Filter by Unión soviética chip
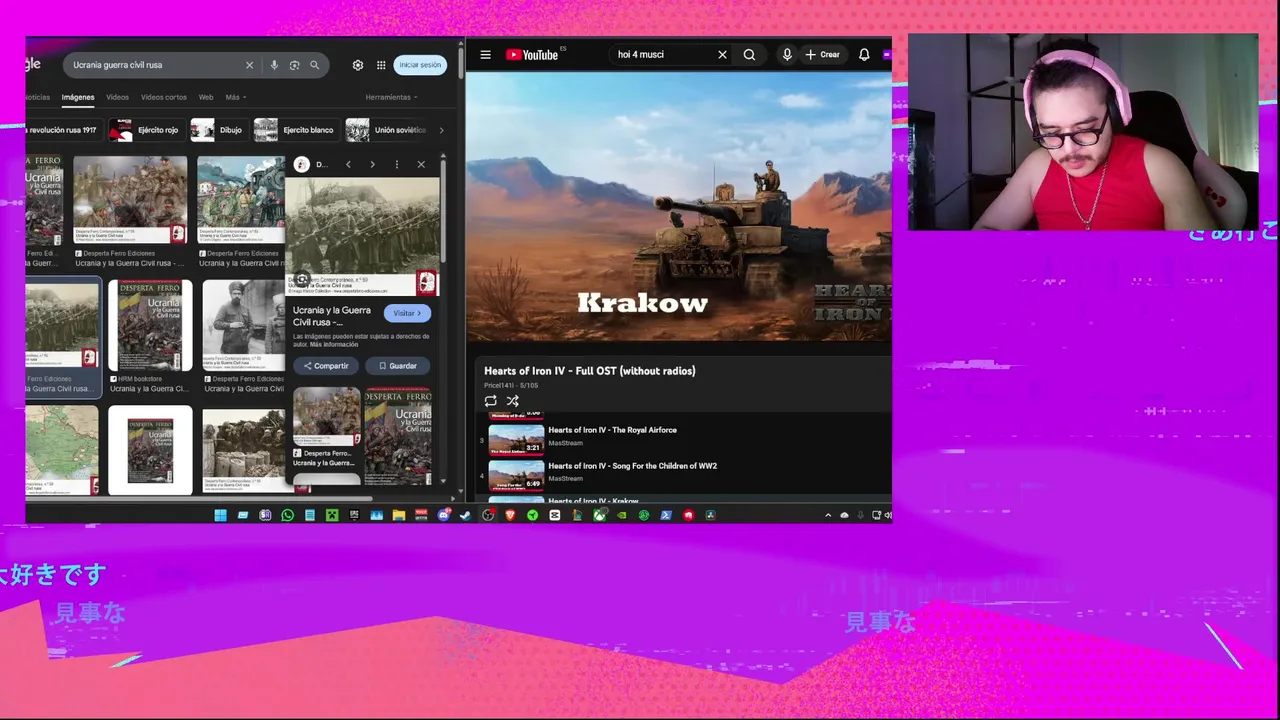The width and height of the screenshot is (1280, 720). (x=387, y=130)
